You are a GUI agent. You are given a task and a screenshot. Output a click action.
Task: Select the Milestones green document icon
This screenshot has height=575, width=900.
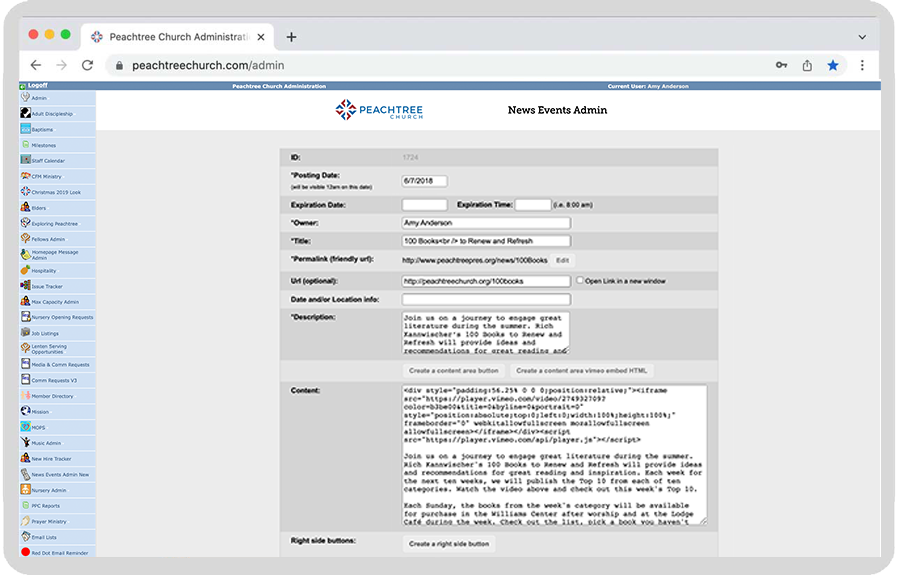click(x=25, y=144)
